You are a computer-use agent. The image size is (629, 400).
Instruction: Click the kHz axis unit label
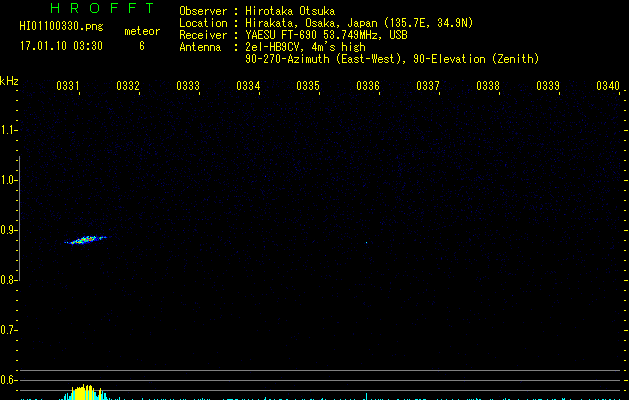9,81
